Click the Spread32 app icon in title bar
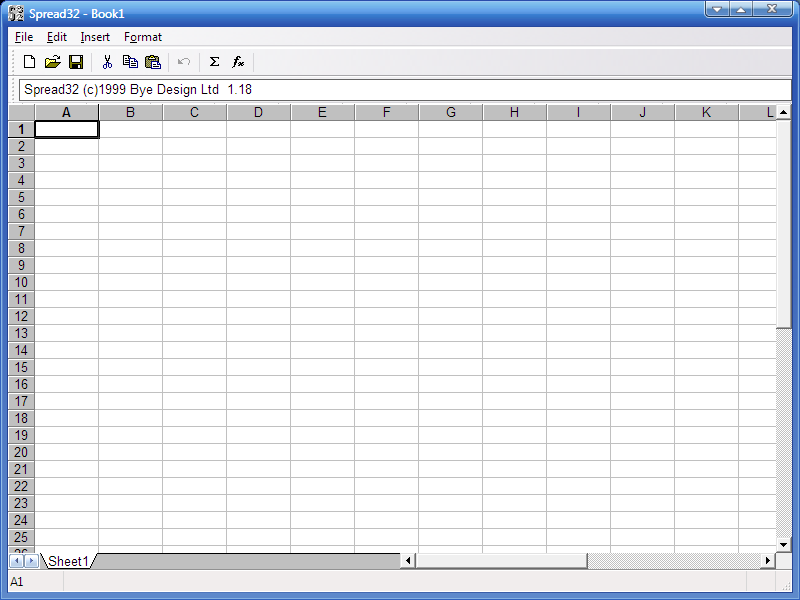 16,13
